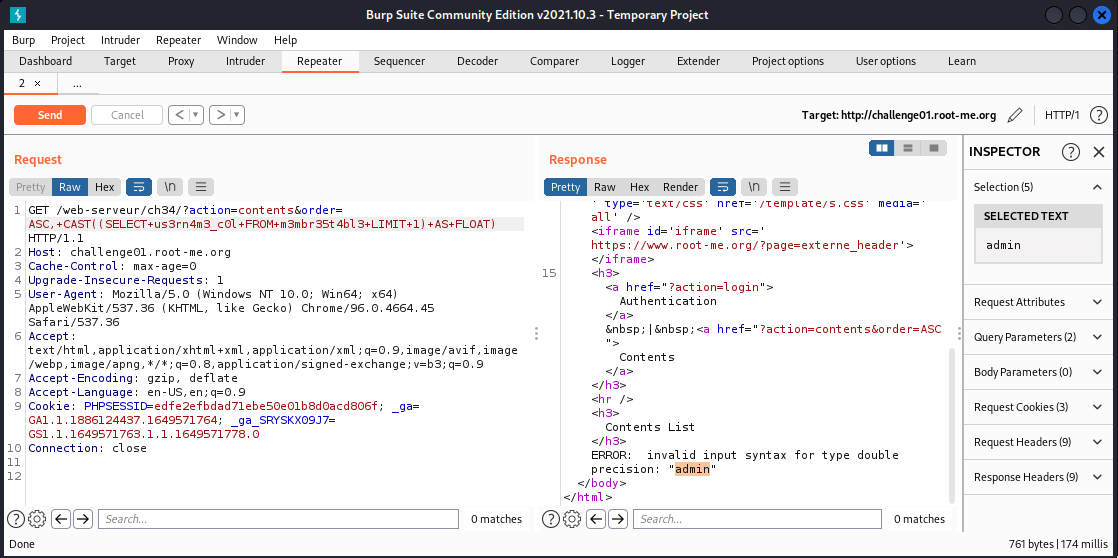Click the greyed Cancel button
1118x558 pixels.
click(127, 115)
